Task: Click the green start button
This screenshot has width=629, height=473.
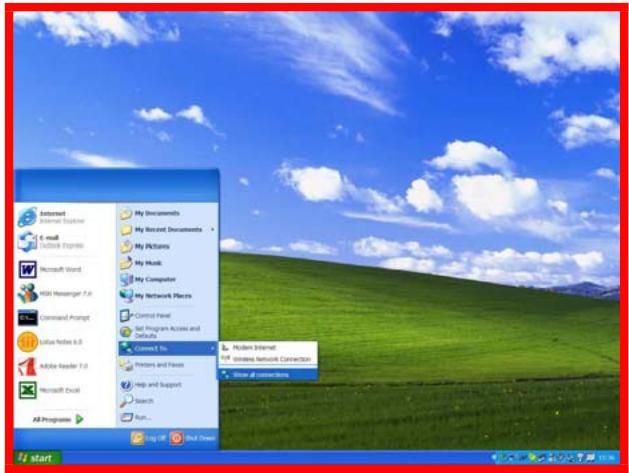Action: (37, 458)
